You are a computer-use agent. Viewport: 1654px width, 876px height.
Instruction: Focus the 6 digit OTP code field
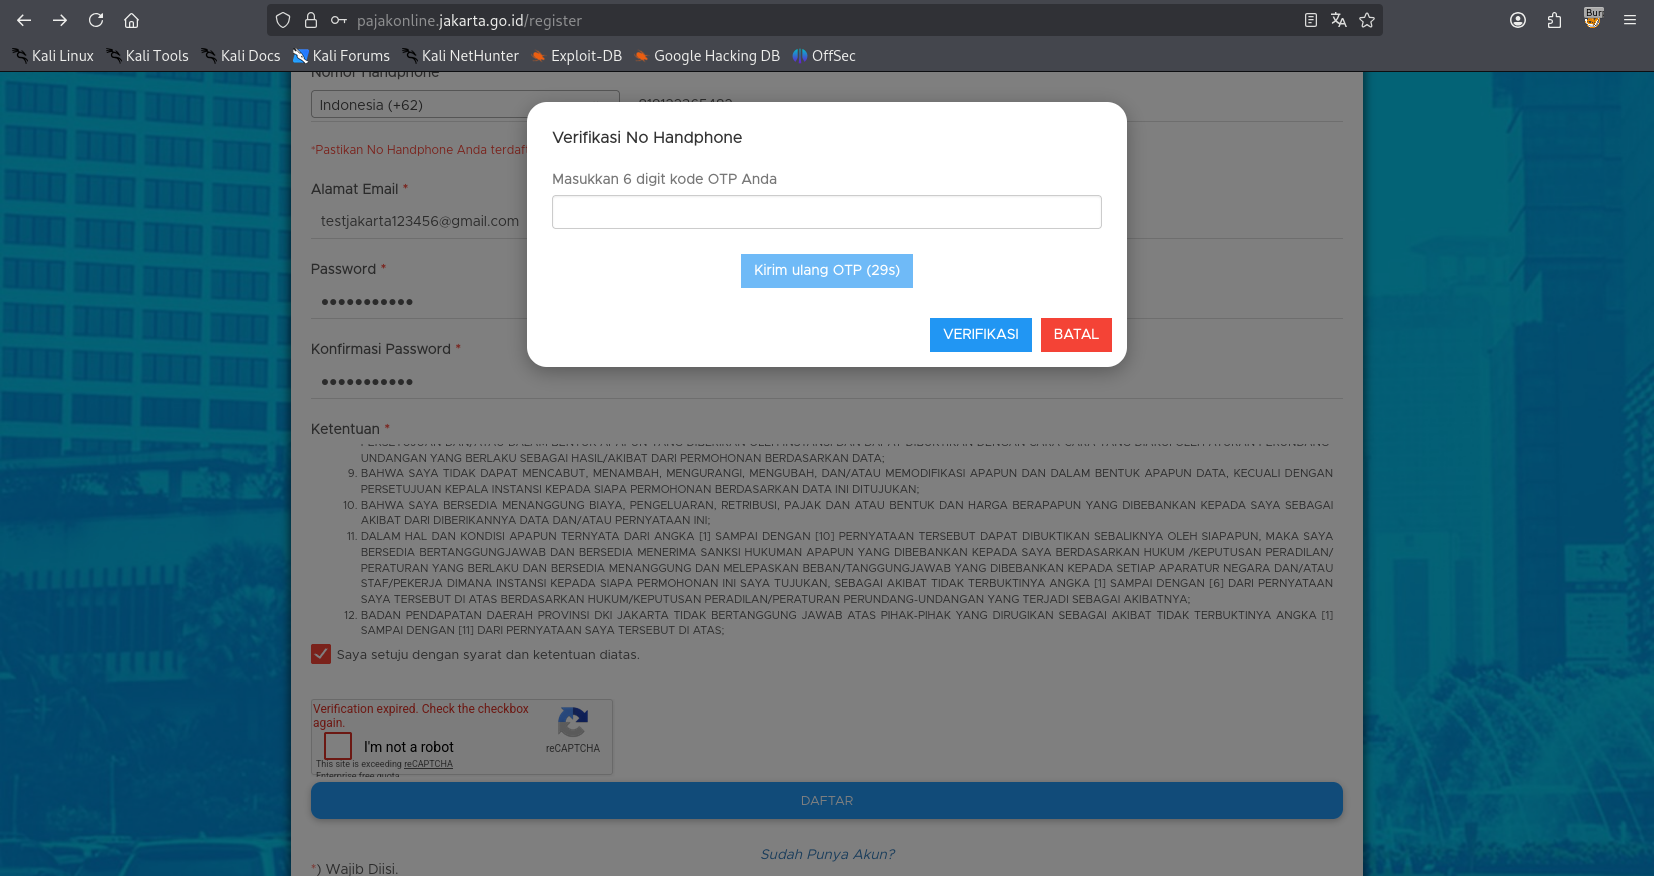pos(827,212)
